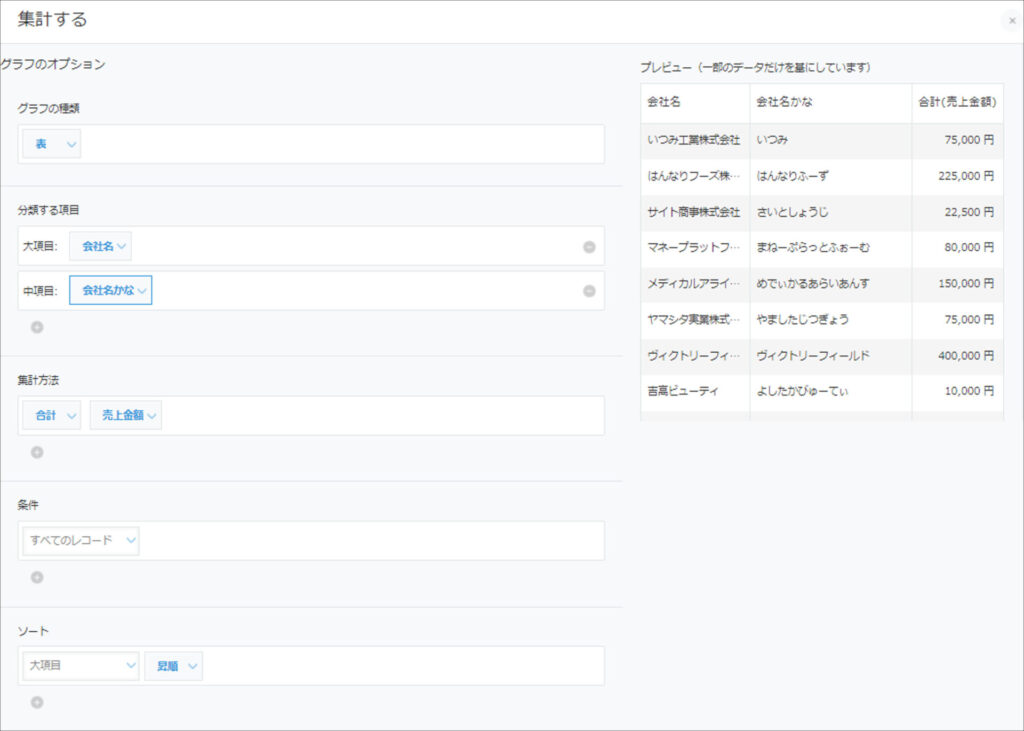Click the まねーぷらっとふぉーむ kana cell
This screenshot has width=1024, height=731.
[831, 248]
